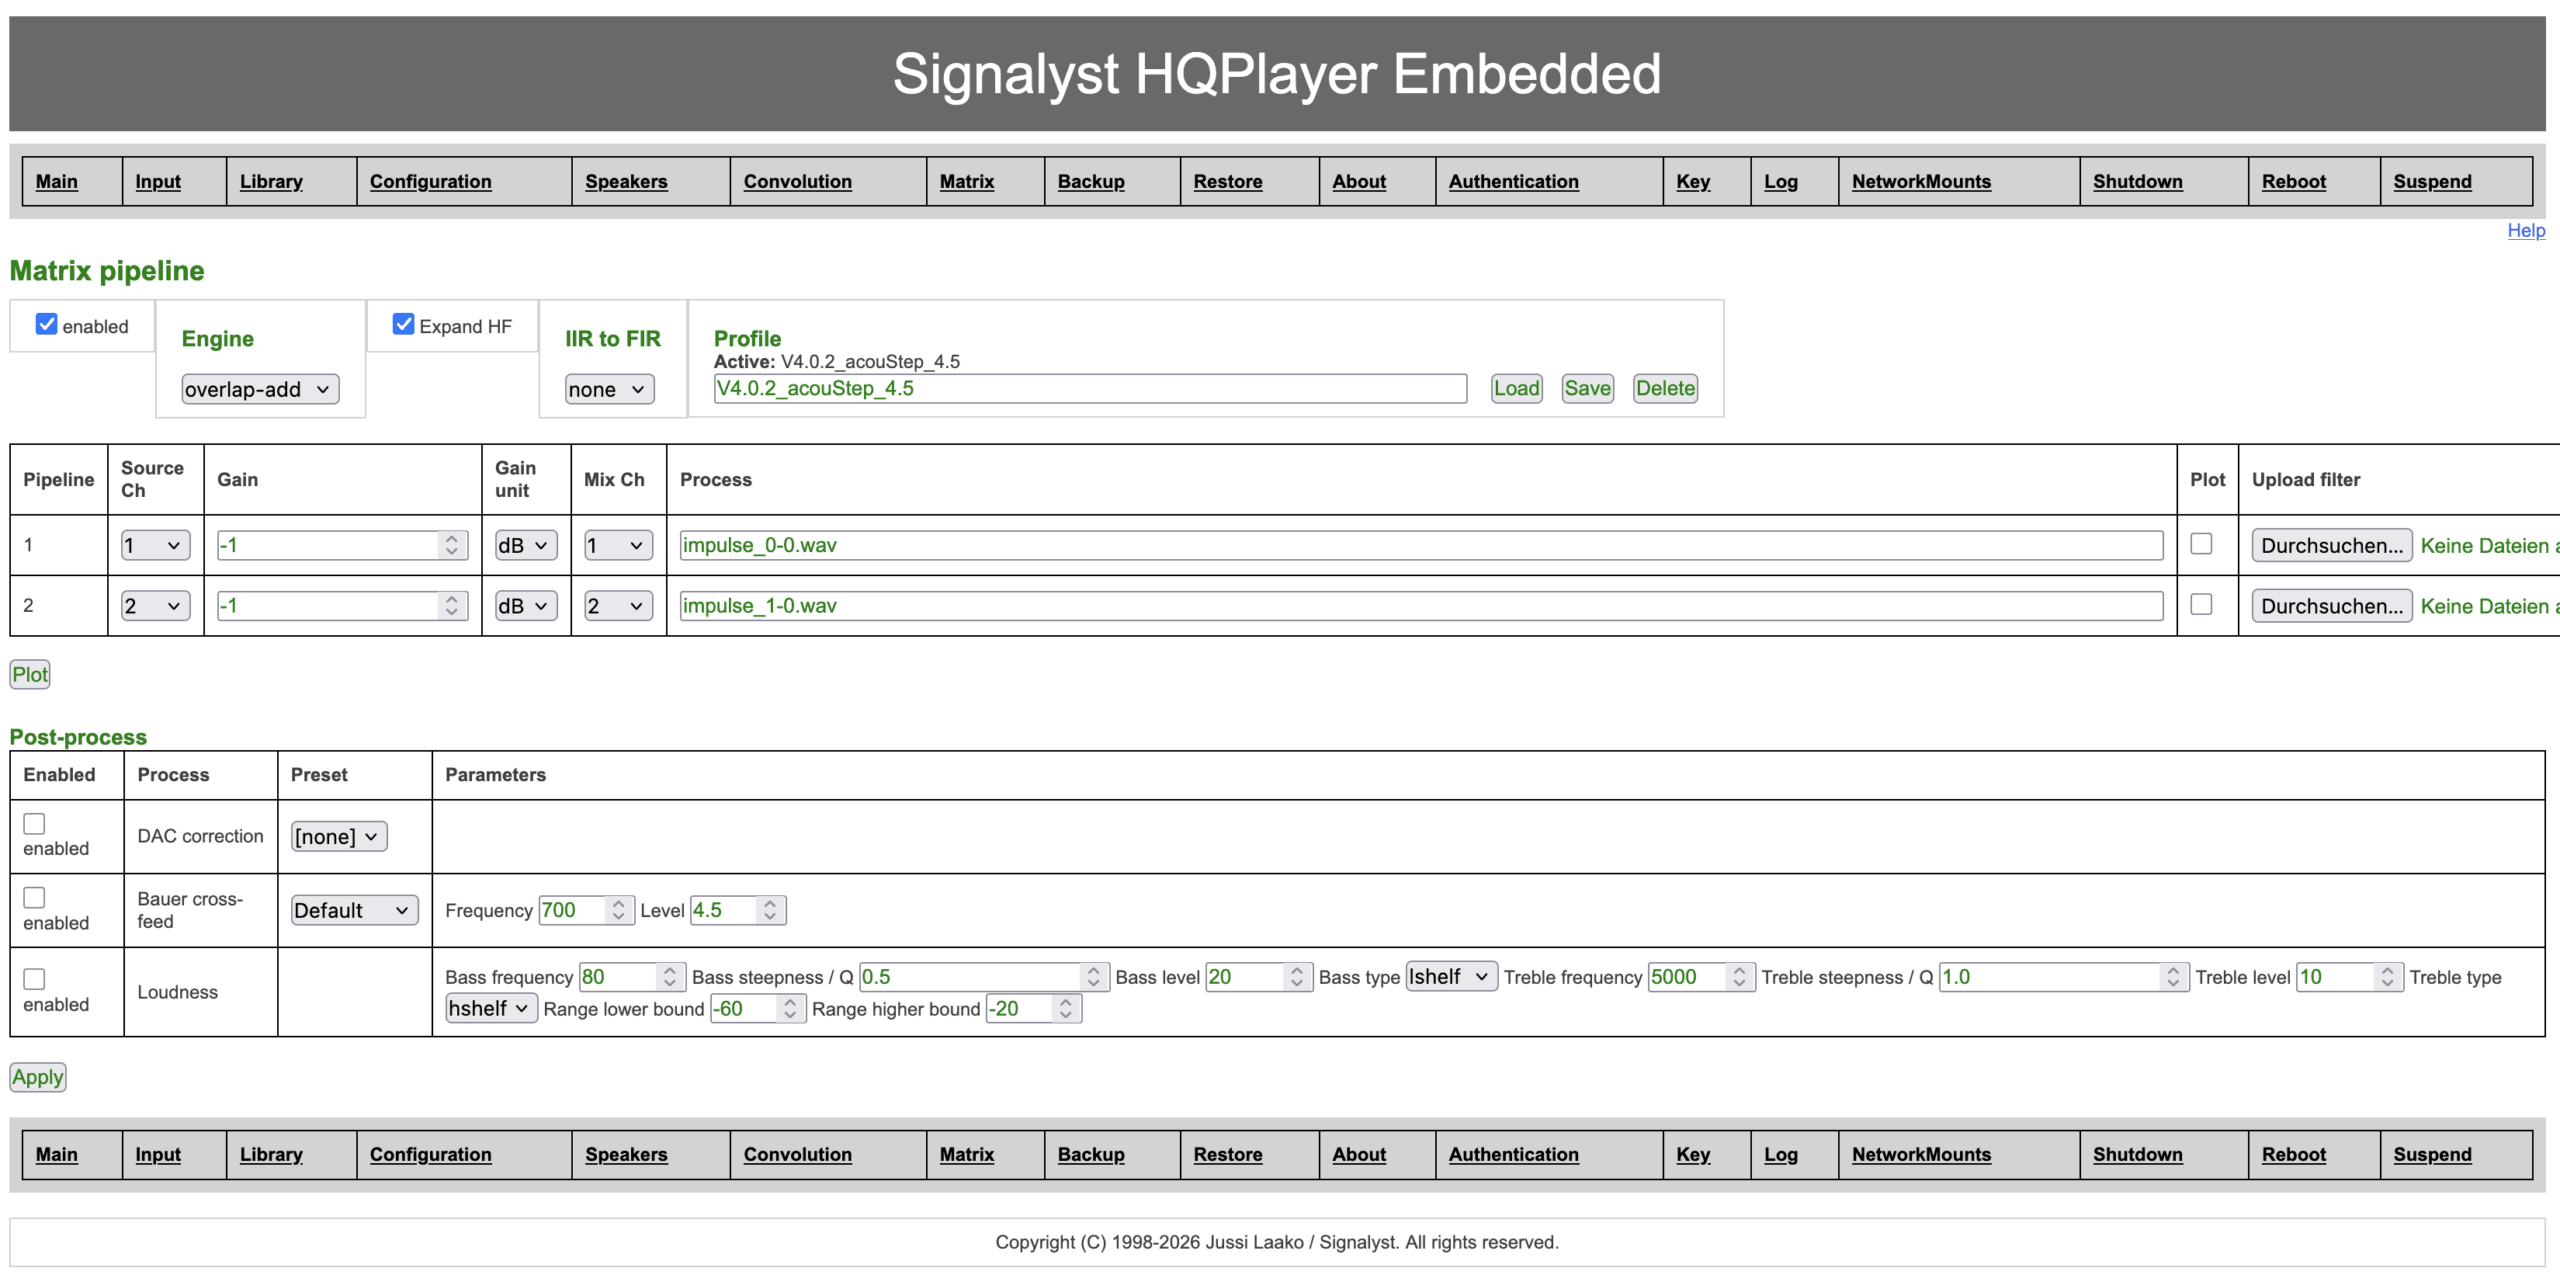Enable DAC correction post-process
This screenshot has width=2560, height=1275.
point(34,823)
